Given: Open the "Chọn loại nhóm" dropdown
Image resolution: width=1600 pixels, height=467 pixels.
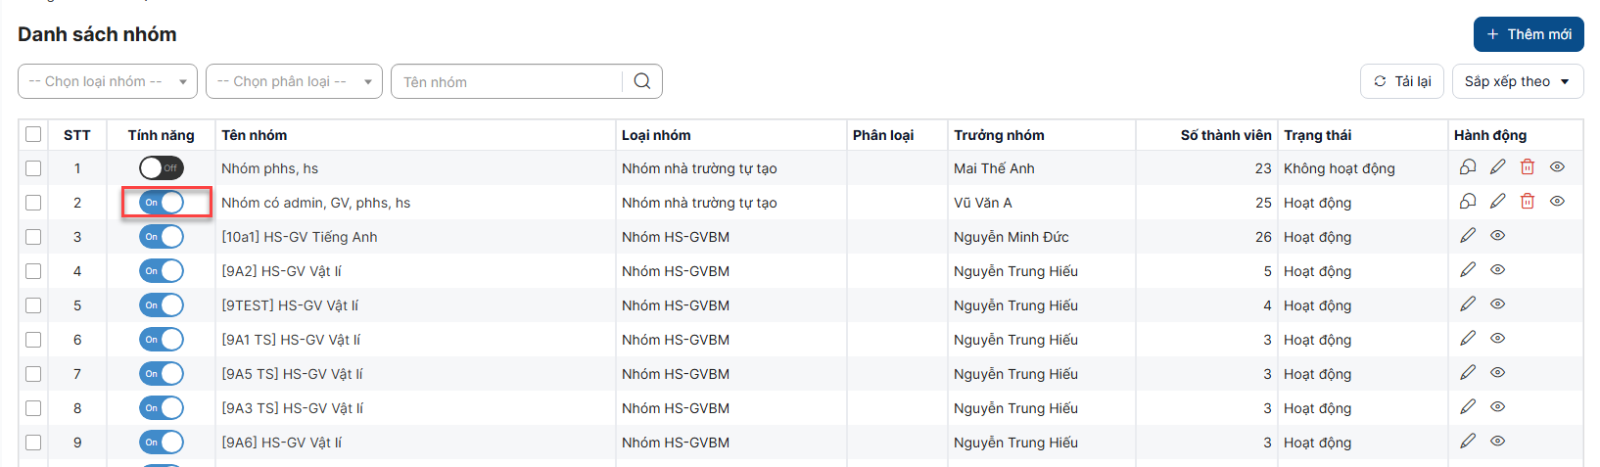Looking at the screenshot, I should 108,82.
